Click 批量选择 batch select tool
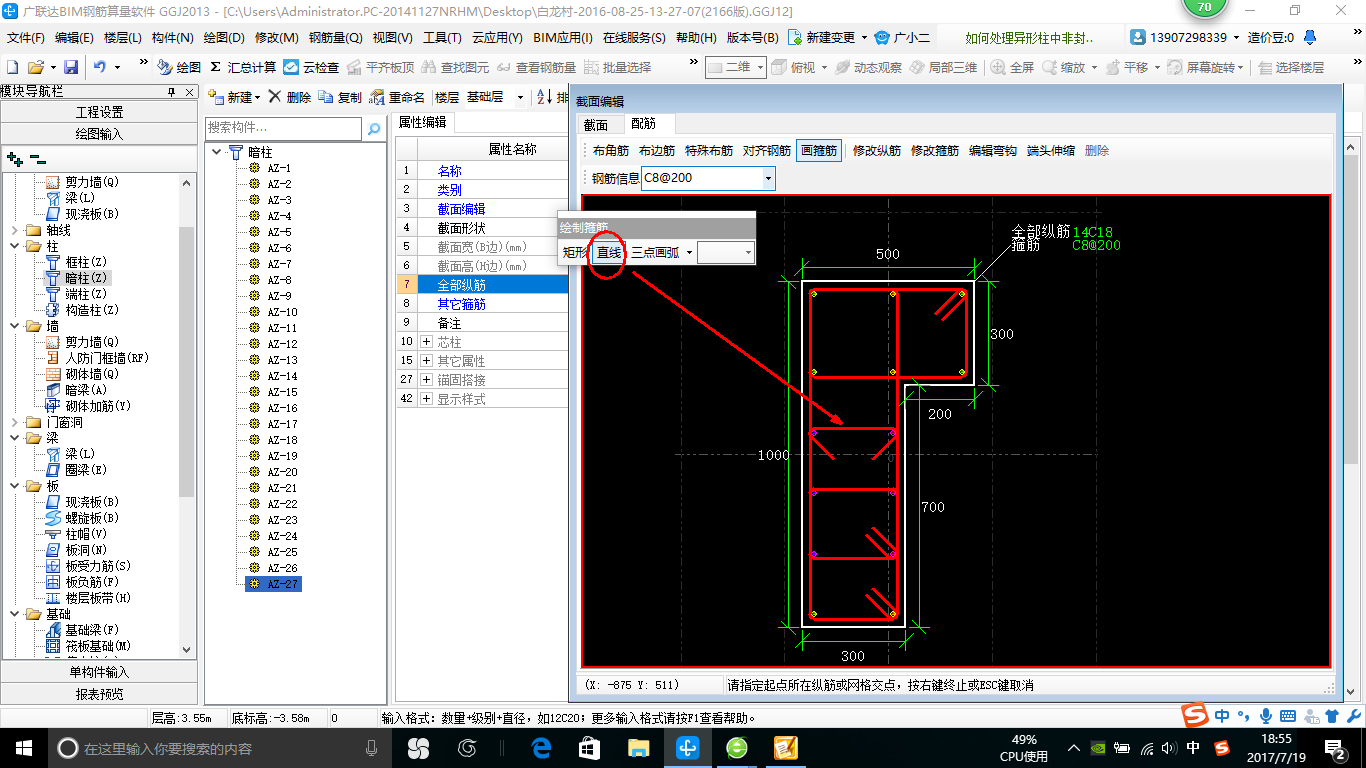Image resolution: width=1366 pixels, height=768 pixels. 617,67
